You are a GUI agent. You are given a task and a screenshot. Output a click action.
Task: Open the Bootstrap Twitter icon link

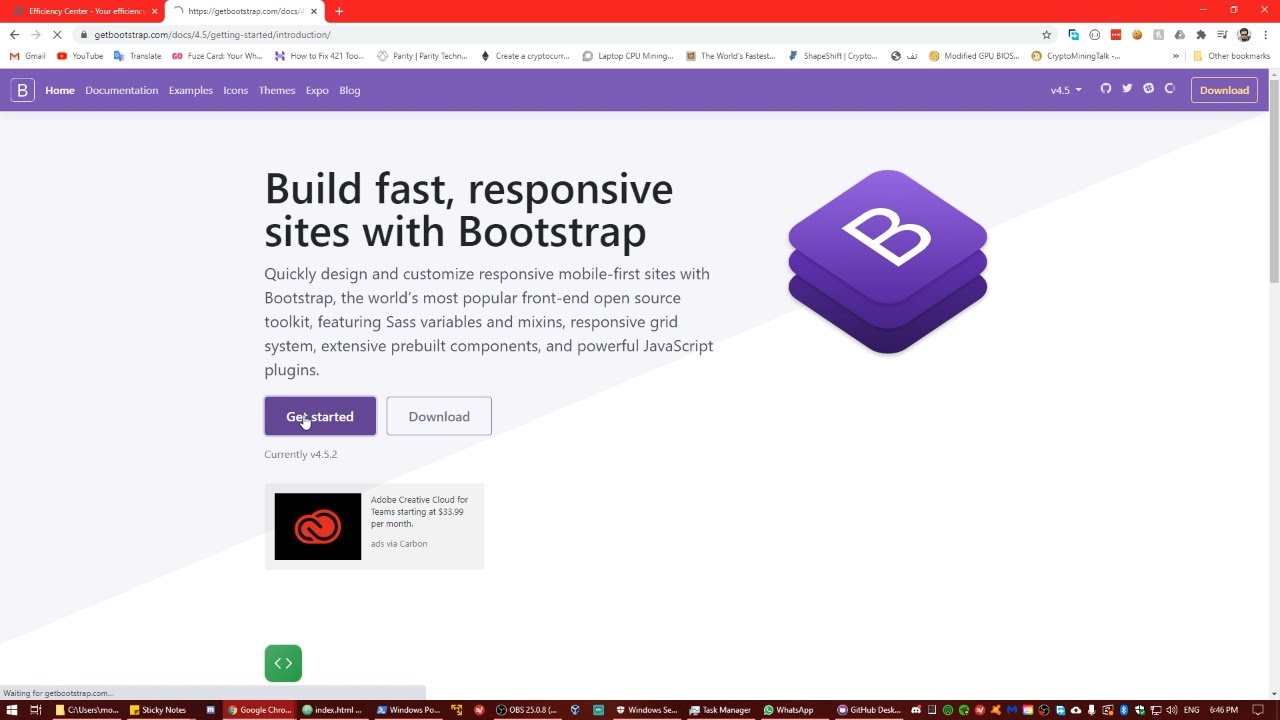click(x=1127, y=89)
